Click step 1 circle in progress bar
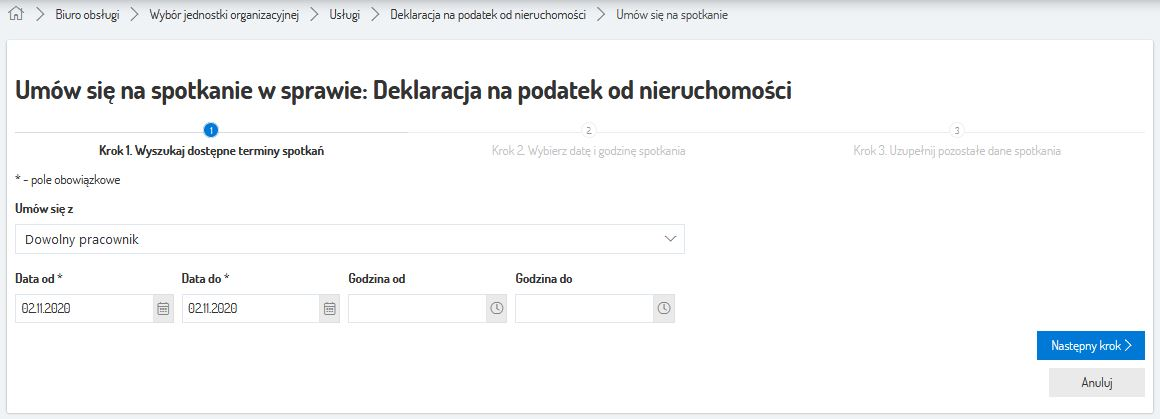 point(211,130)
